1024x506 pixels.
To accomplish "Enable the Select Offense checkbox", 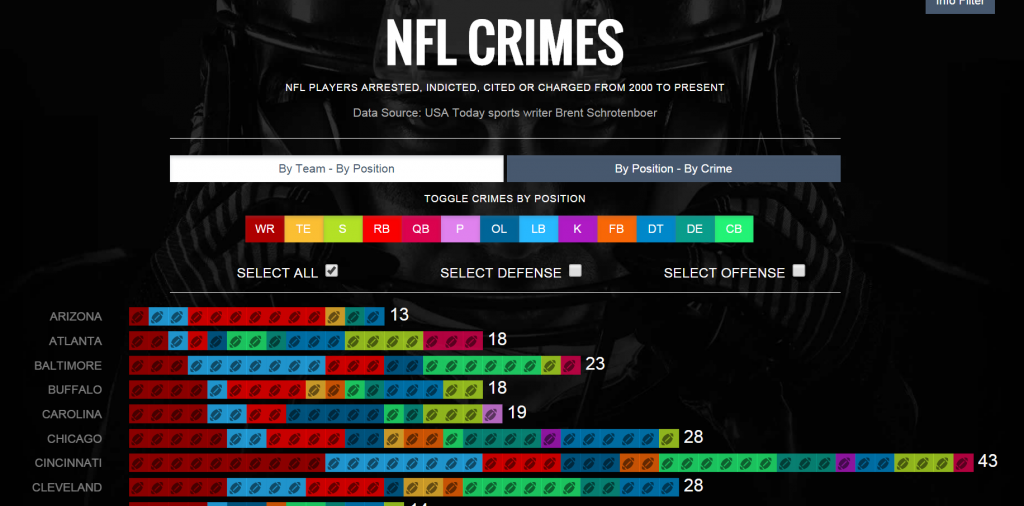I will 799,271.
